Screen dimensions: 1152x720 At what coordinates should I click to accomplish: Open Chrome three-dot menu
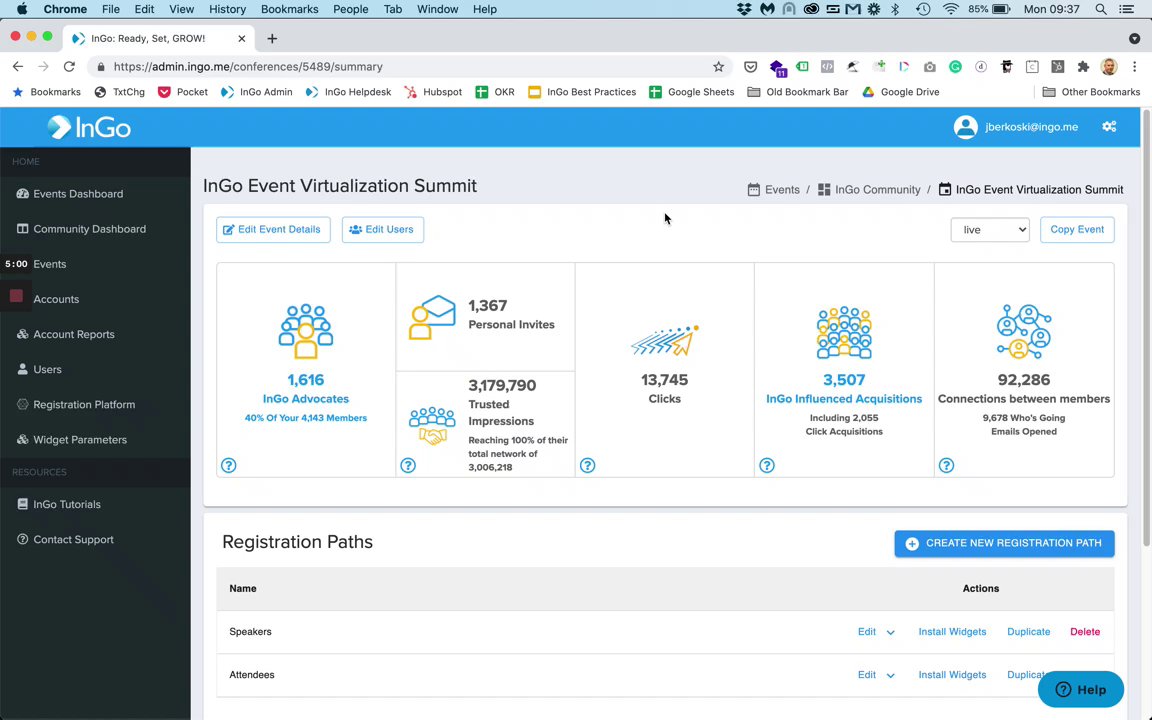(x=1134, y=67)
